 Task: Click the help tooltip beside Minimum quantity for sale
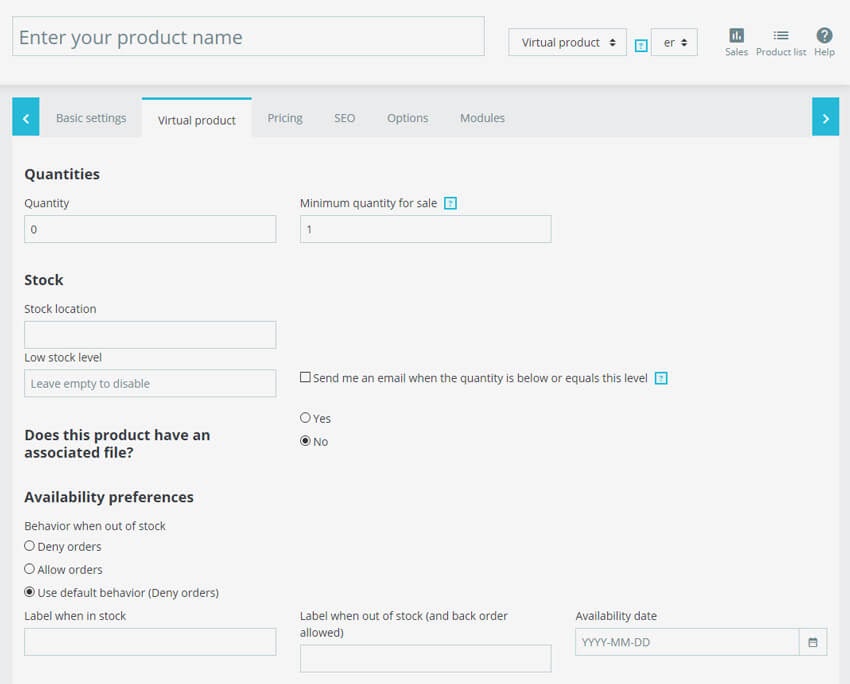tap(449, 202)
